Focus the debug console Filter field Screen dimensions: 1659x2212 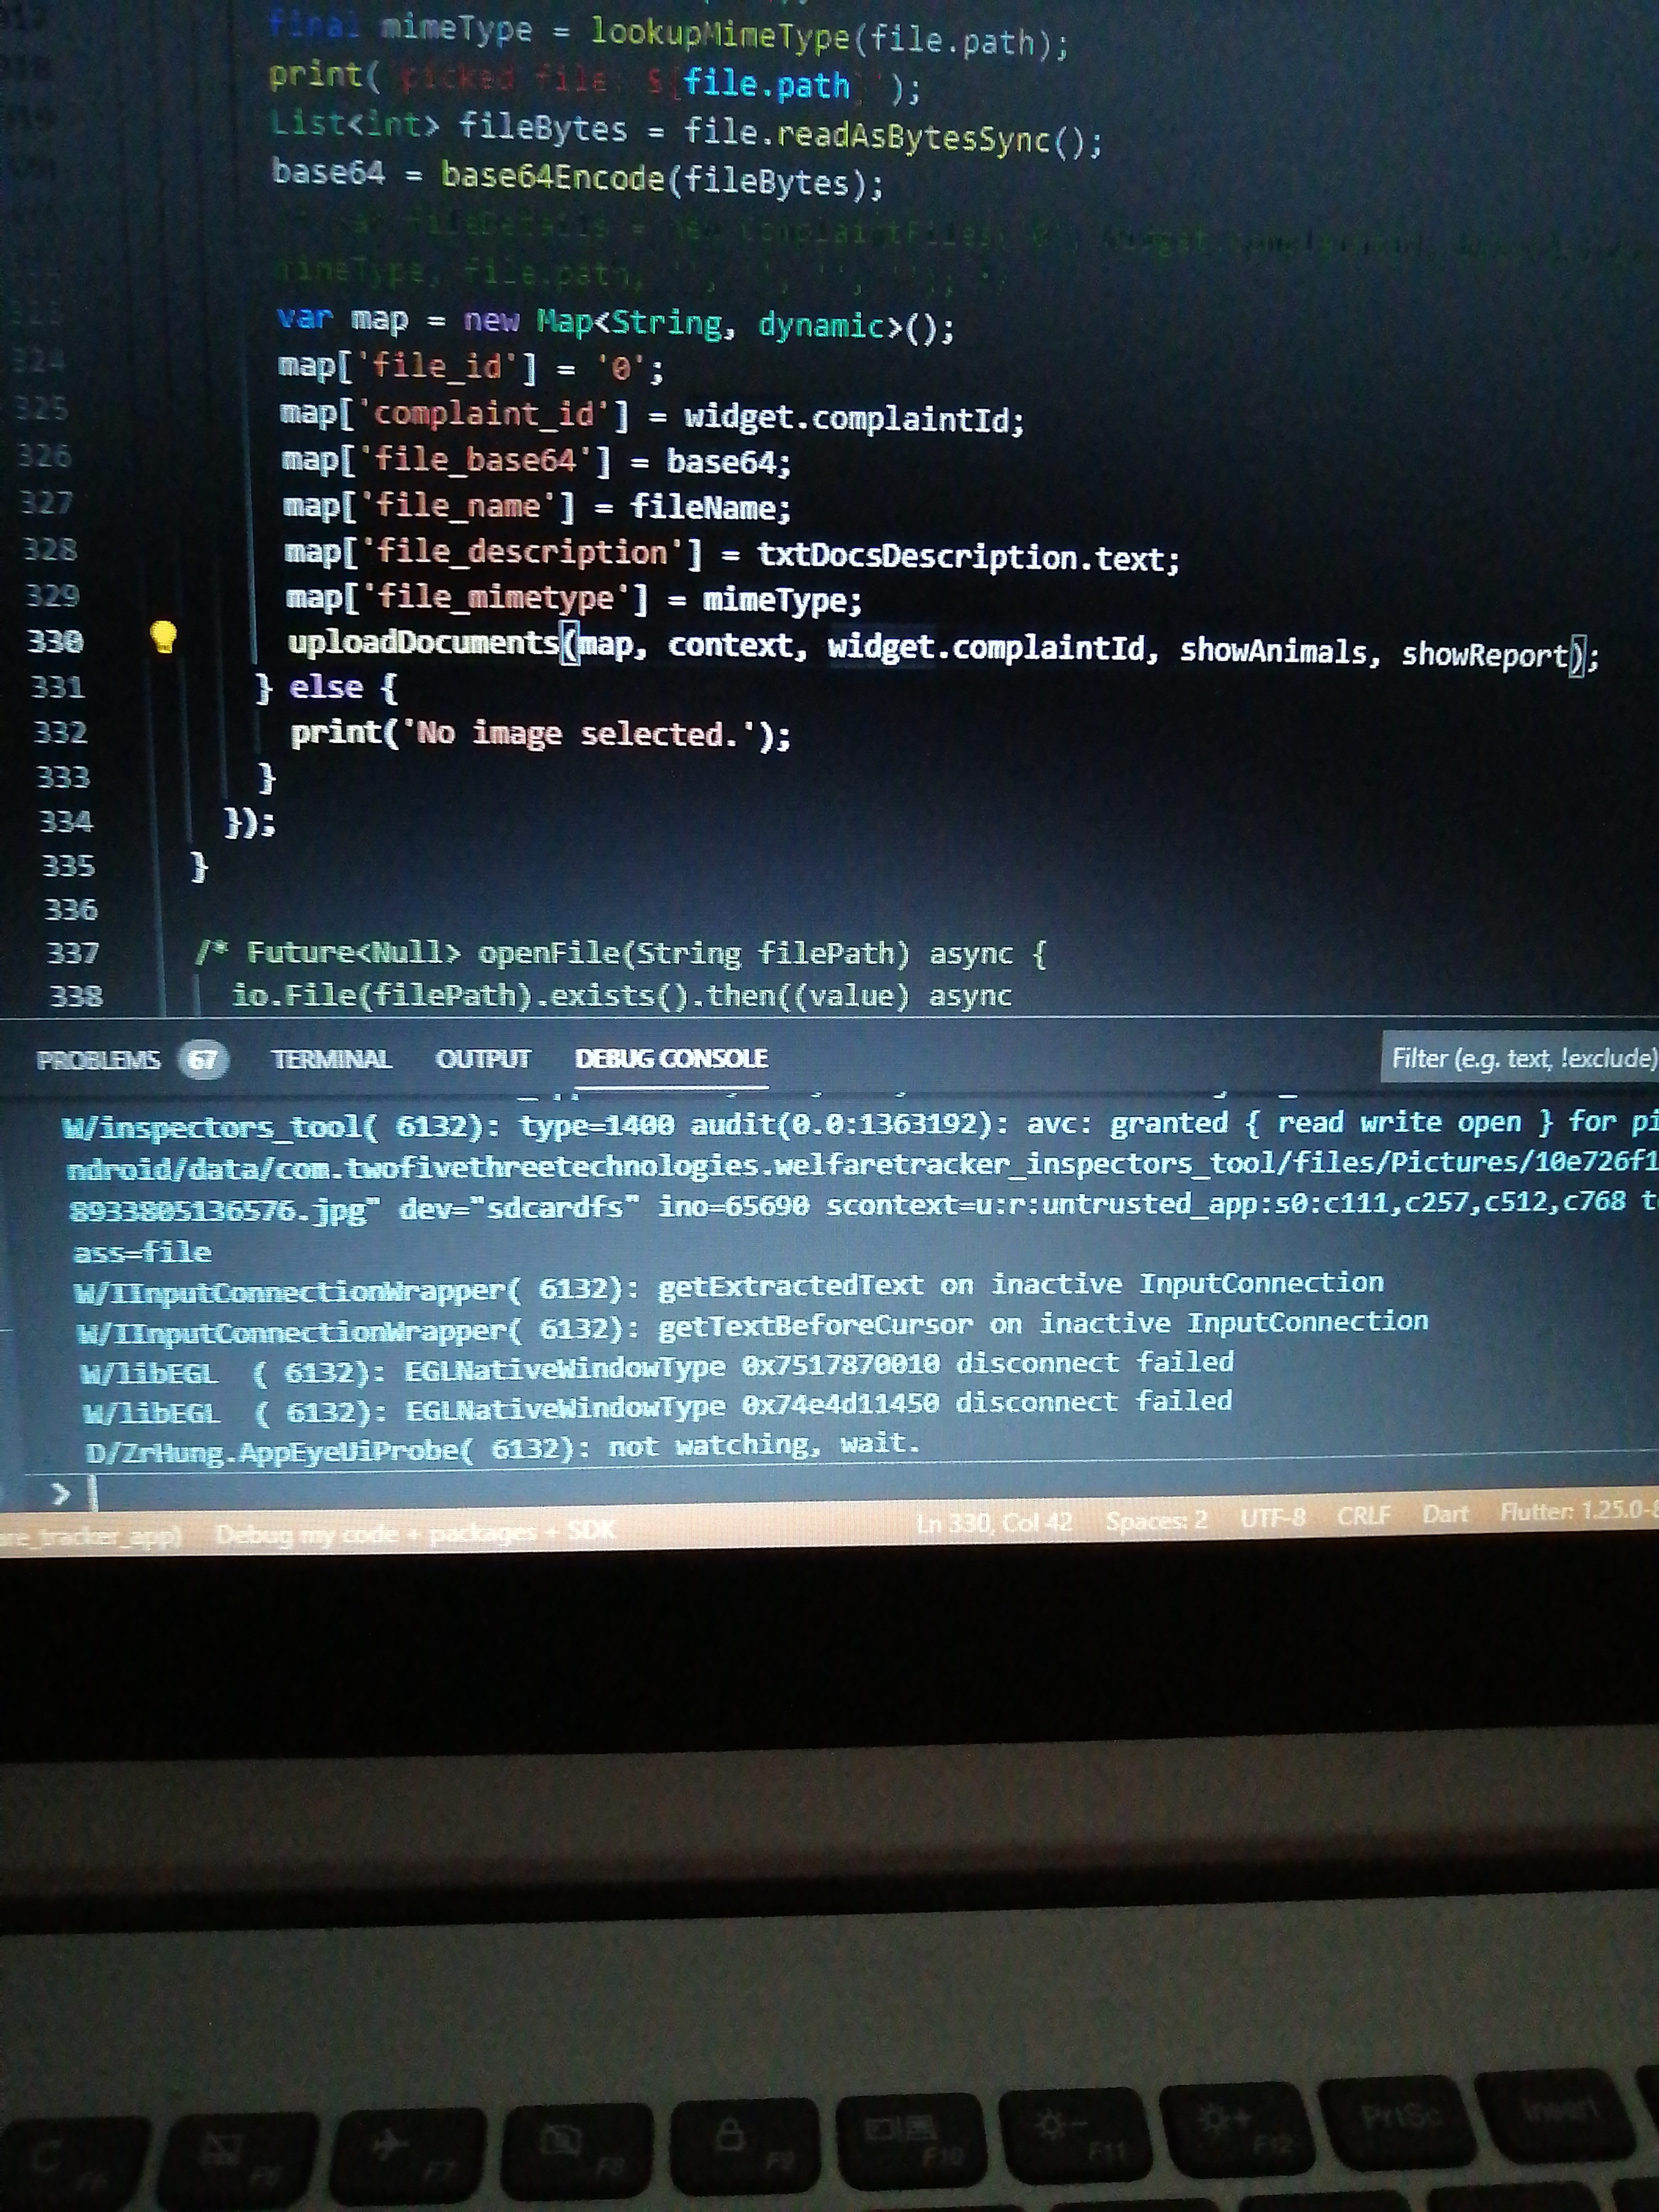(1519, 1058)
